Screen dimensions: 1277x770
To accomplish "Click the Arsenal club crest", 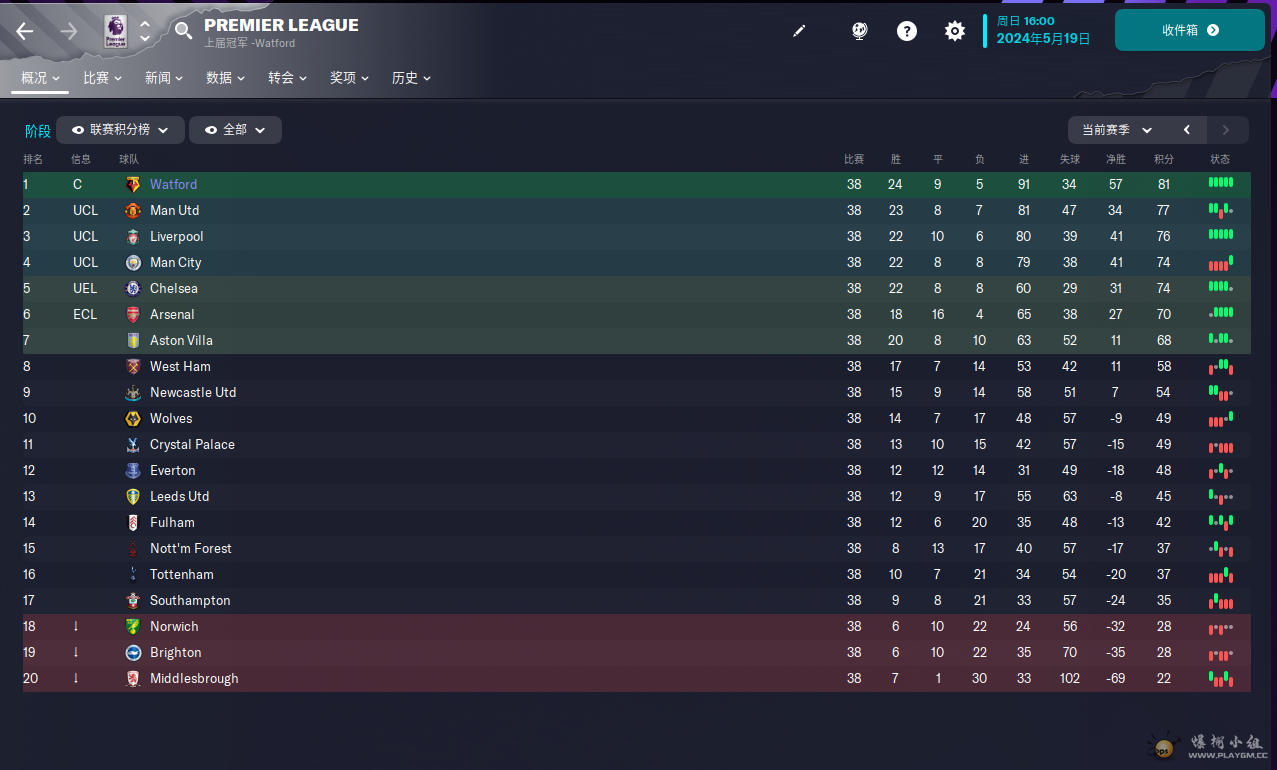I will pos(133,315).
